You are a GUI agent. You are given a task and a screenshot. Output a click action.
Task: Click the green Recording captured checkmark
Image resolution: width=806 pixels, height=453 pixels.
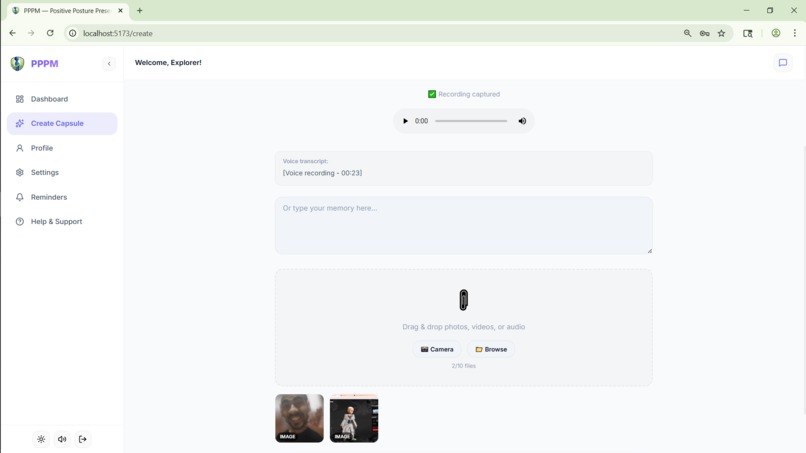pyautogui.click(x=432, y=94)
